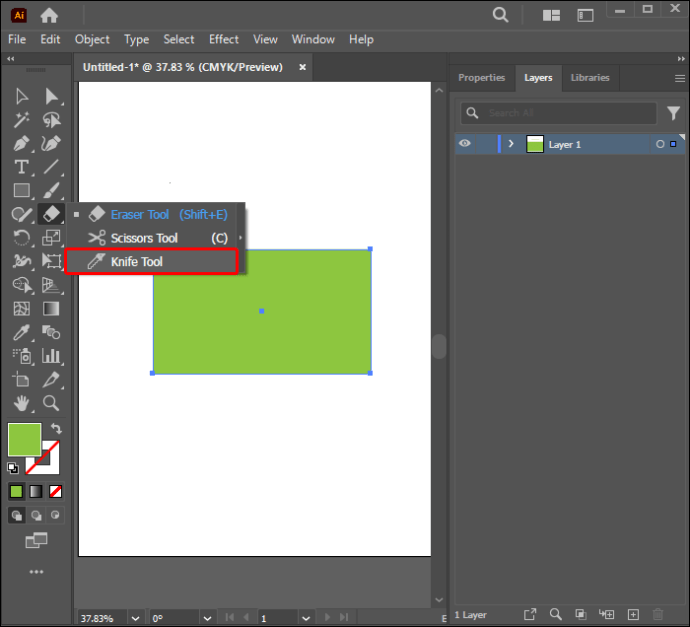The width and height of the screenshot is (690, 627).
Task: Select the Eyedropper tool
Action: (22, 333)
